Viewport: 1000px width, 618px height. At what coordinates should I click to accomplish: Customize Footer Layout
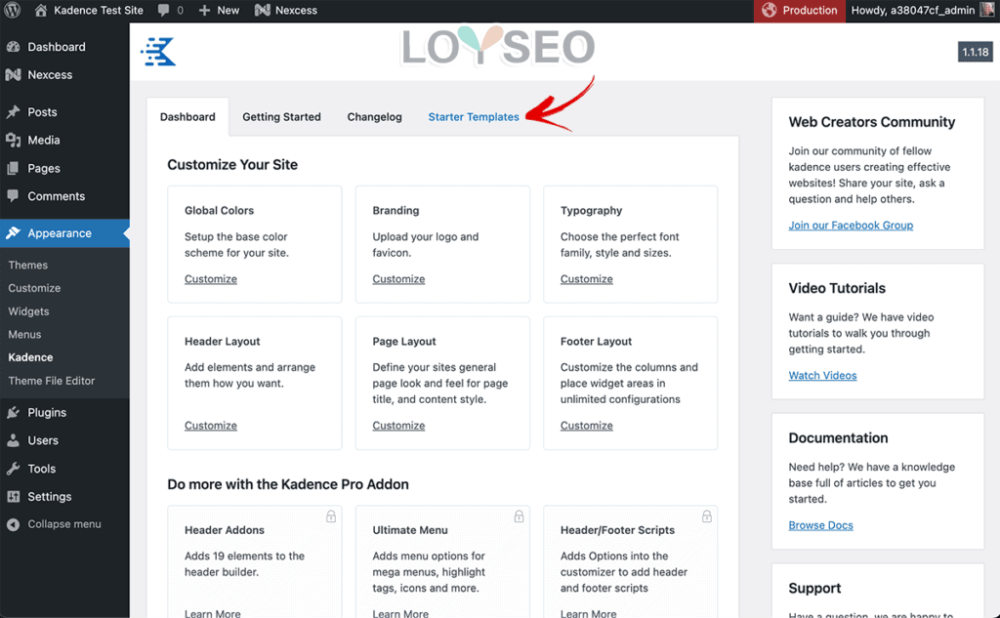(x=587, y=425)
